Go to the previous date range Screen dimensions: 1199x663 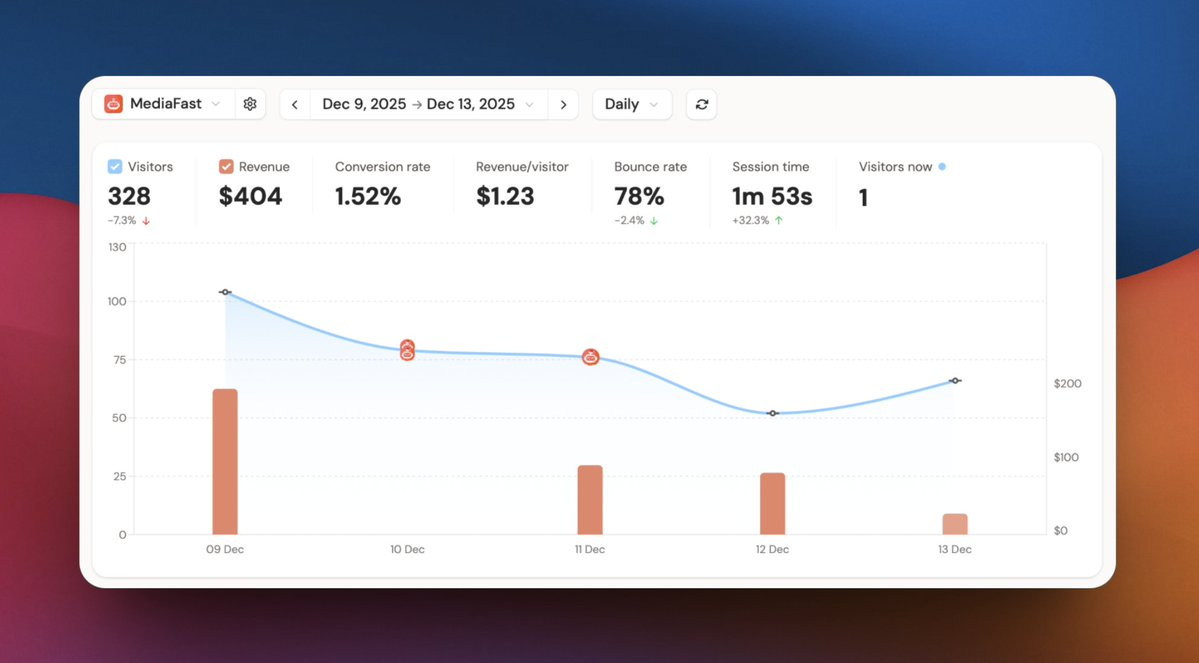pos(294,105)
